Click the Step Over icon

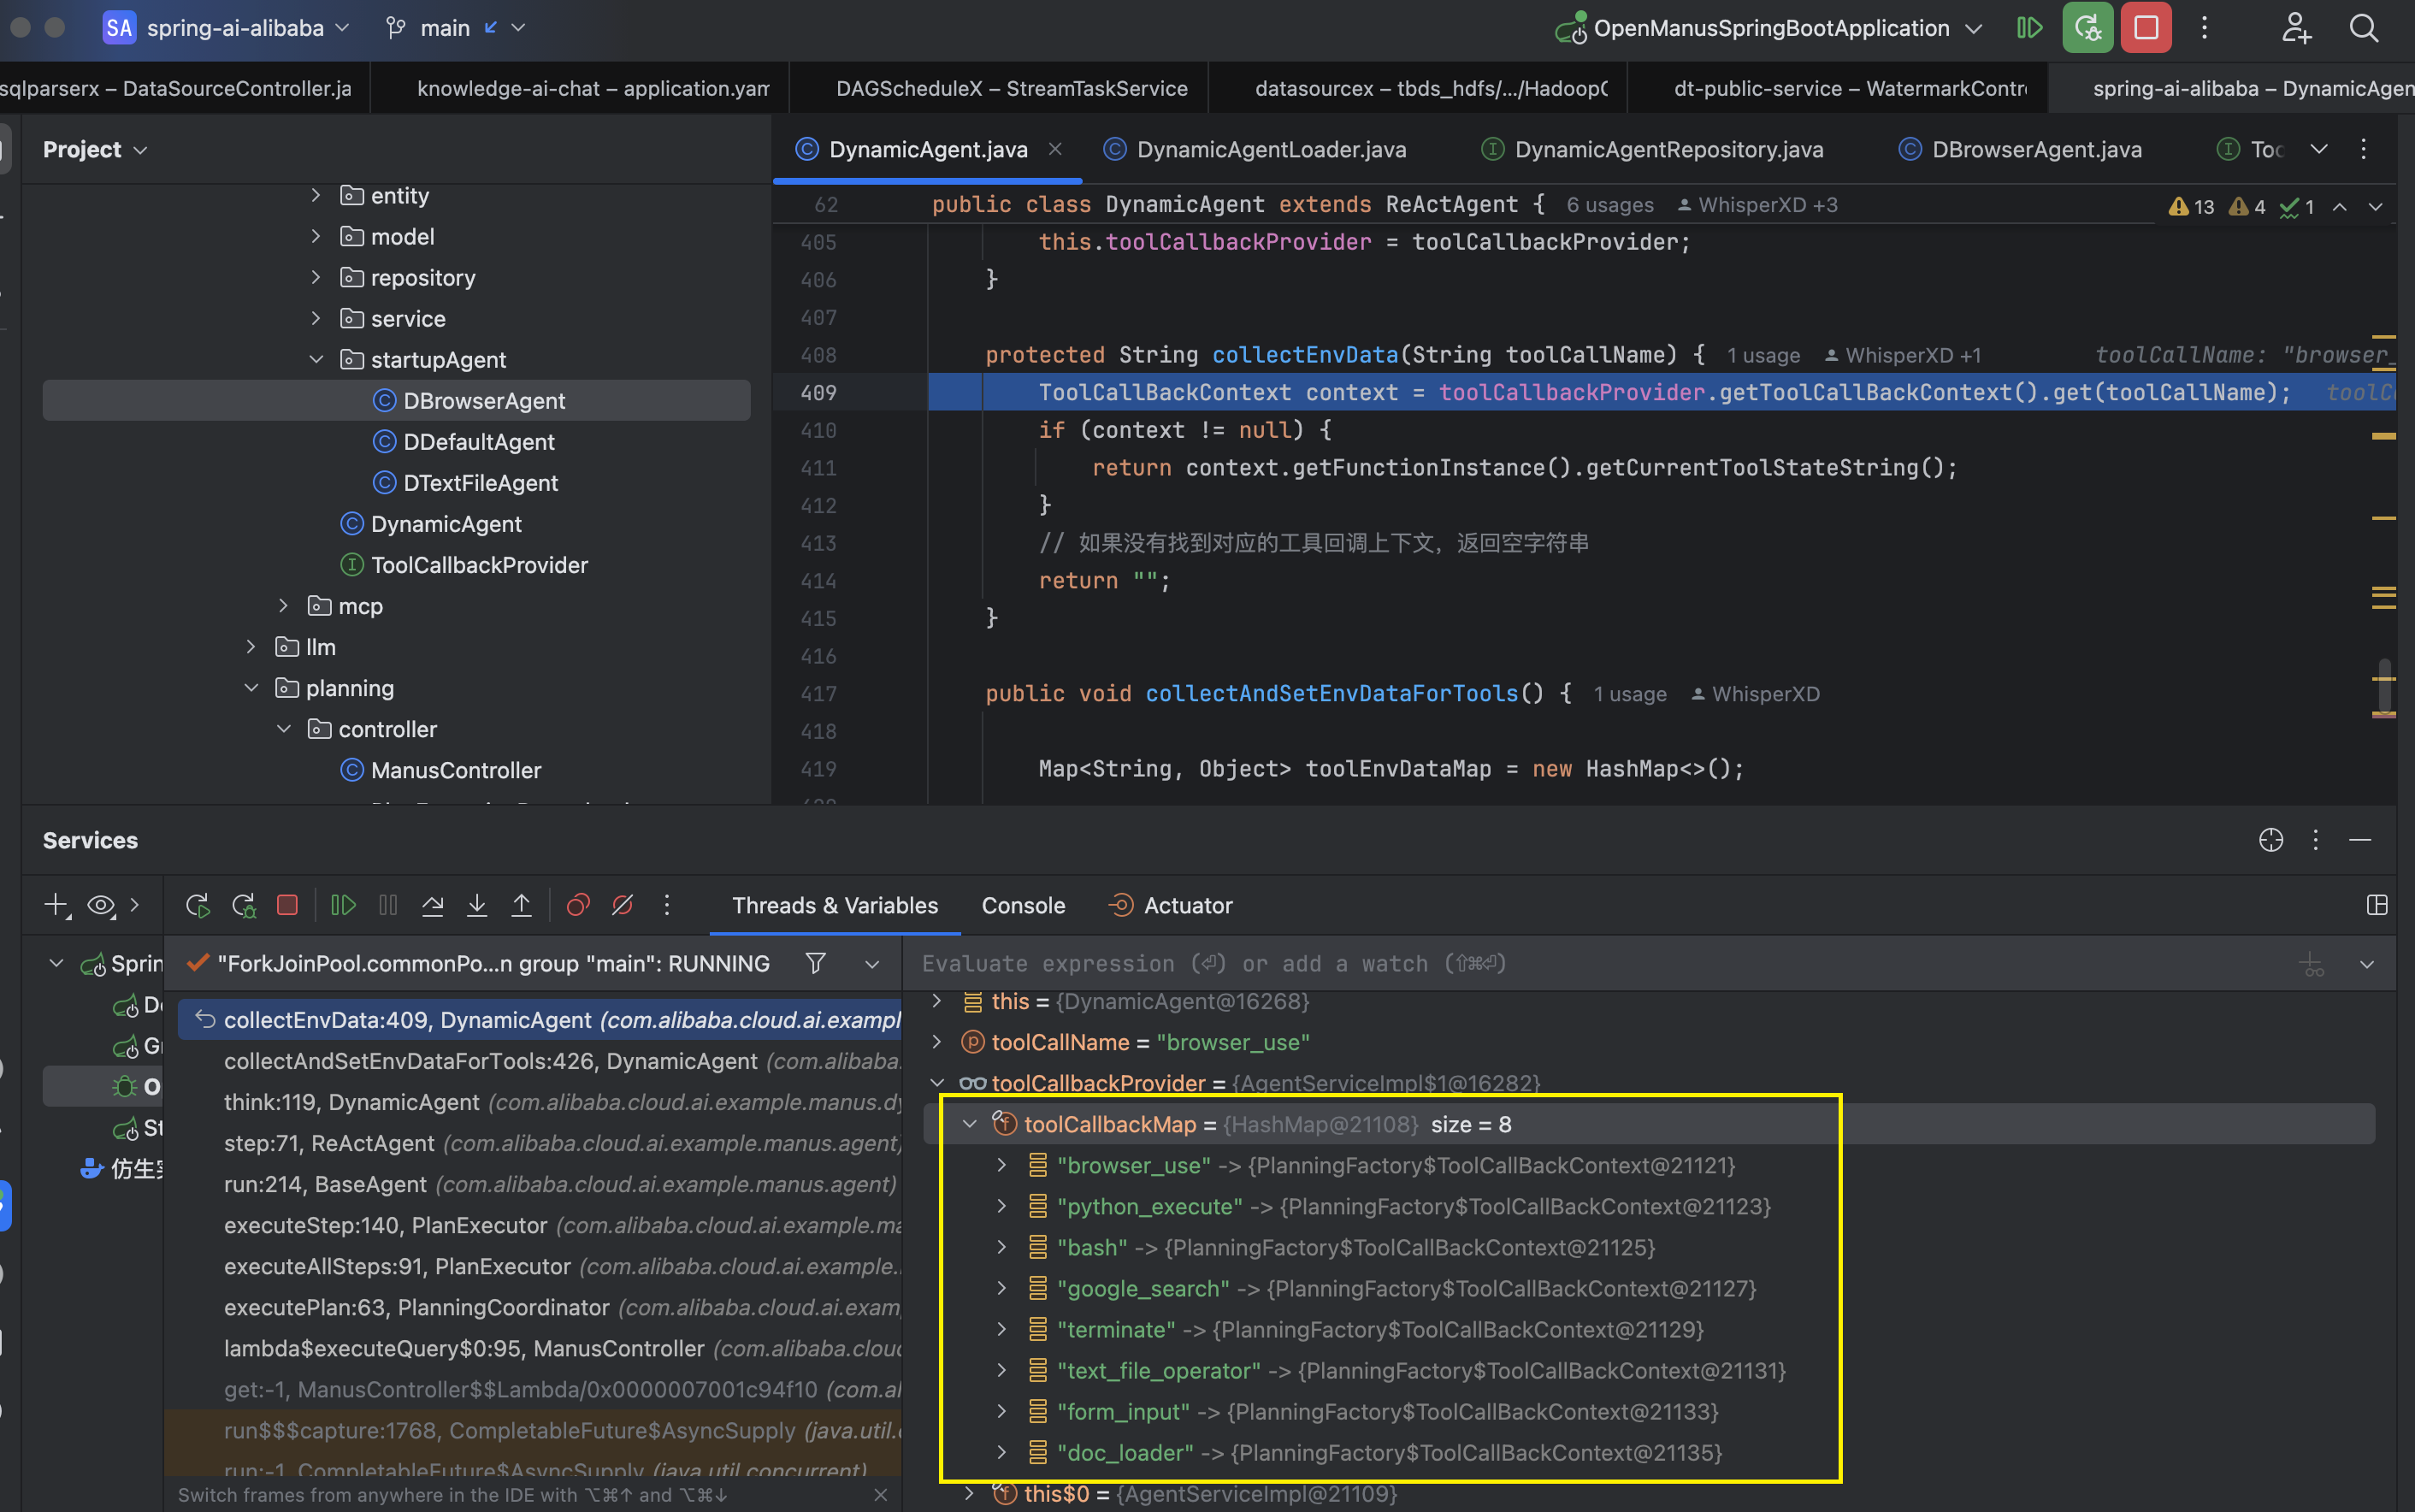point(432,905)
